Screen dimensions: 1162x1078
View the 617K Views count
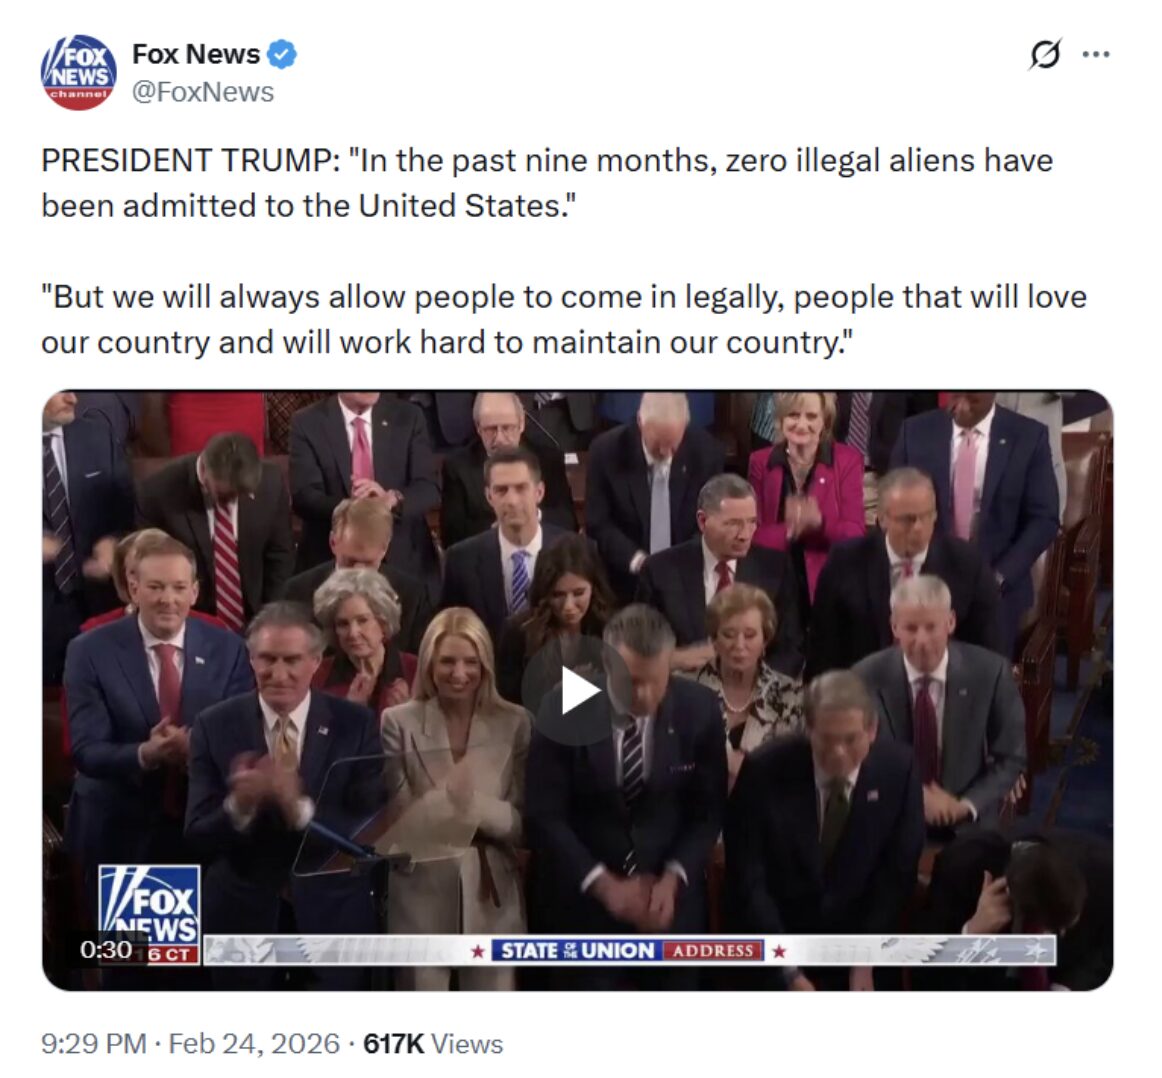[x=434, y=1043]
